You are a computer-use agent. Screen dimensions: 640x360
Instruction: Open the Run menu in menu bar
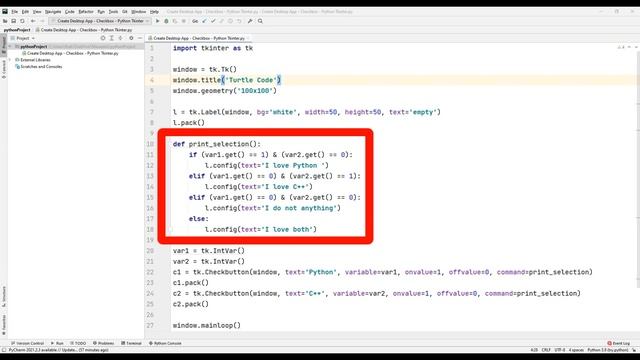tap(101, 12)
